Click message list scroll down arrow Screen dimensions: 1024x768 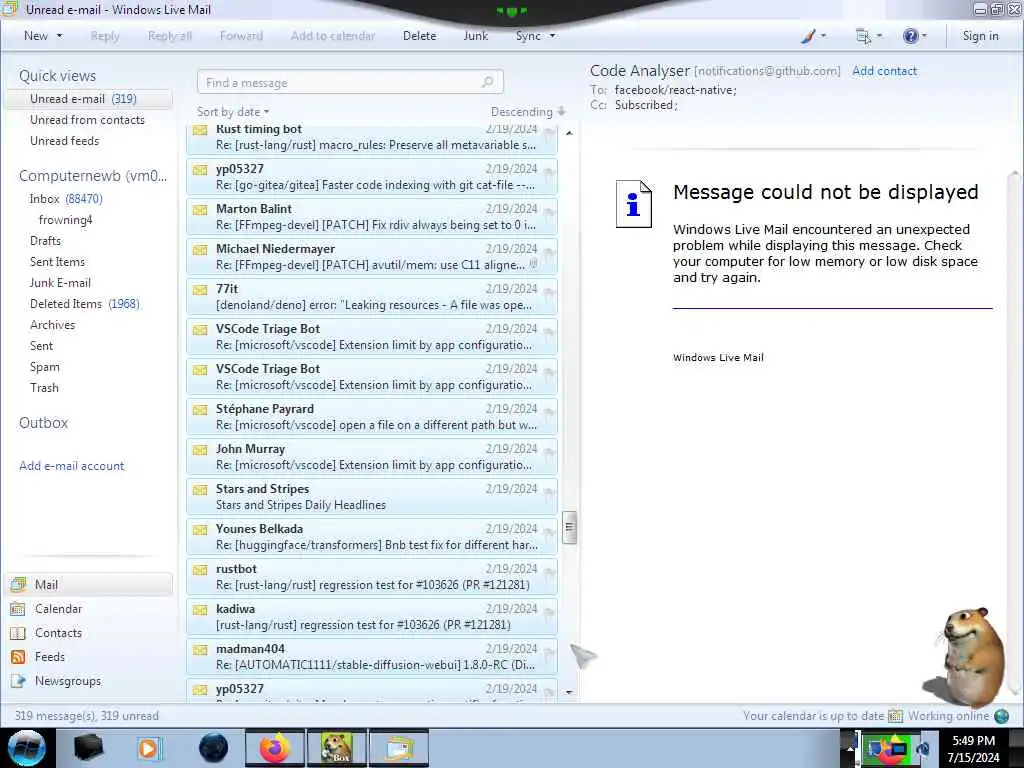pyautogui.click(x=569, y=692)
